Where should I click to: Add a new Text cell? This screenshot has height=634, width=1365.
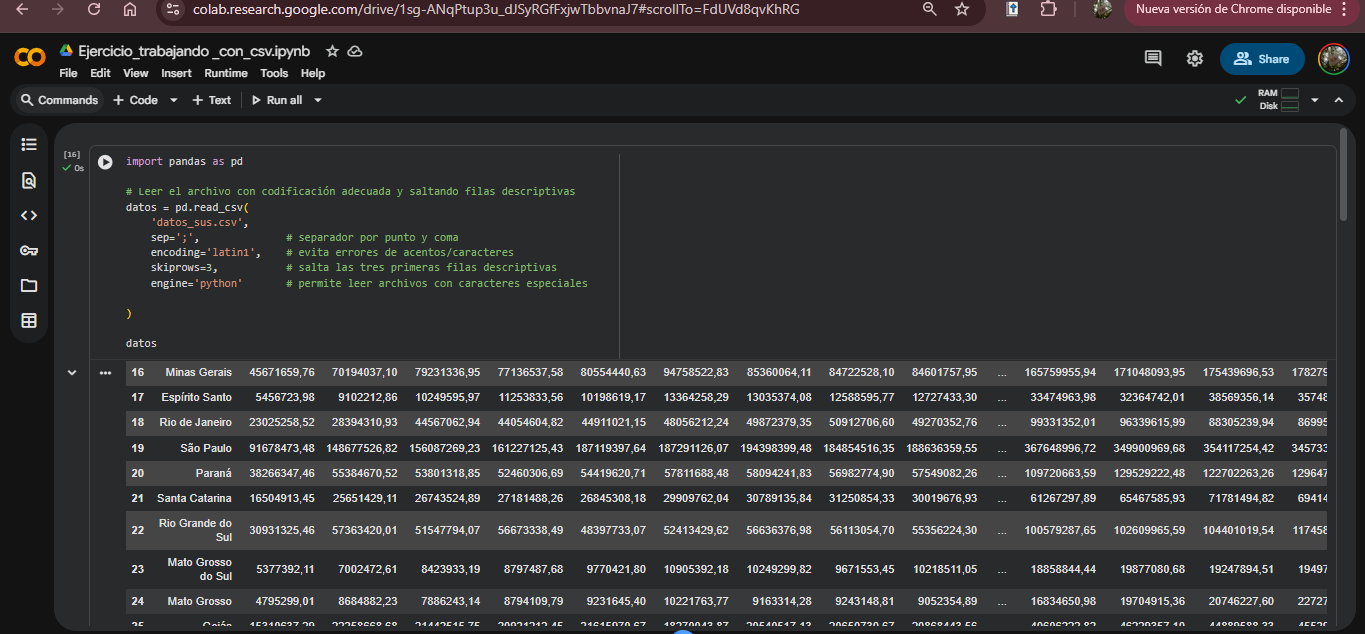point(212,100)
